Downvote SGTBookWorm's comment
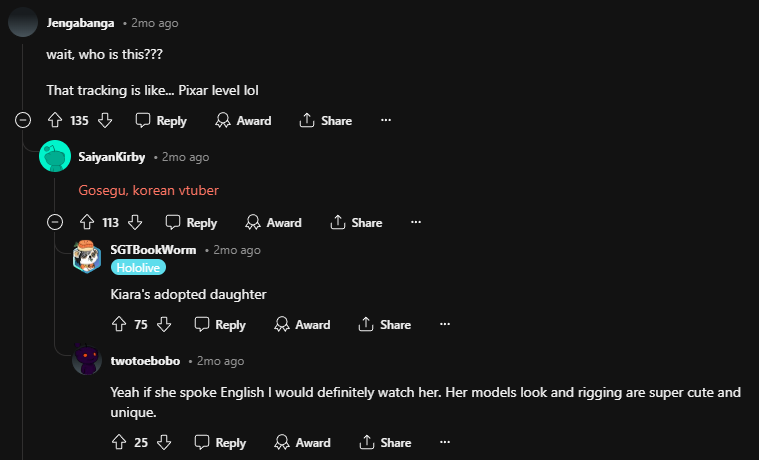Image resolution: width=759 pixels, height=460 pixels. click(x=165, y=325)
